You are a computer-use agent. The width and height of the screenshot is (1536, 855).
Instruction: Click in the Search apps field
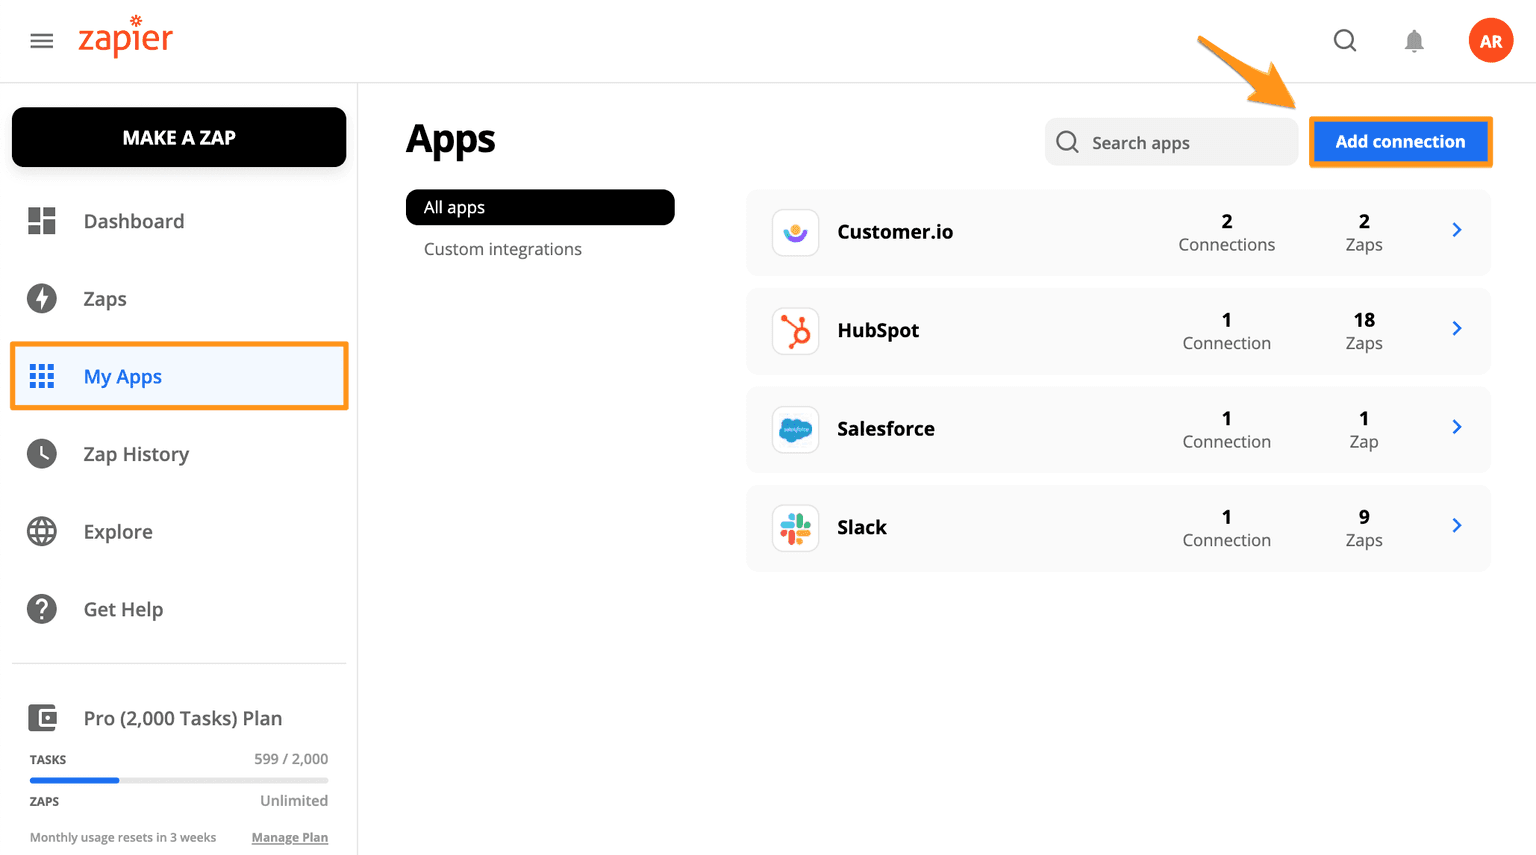[x=1171, y=142]
